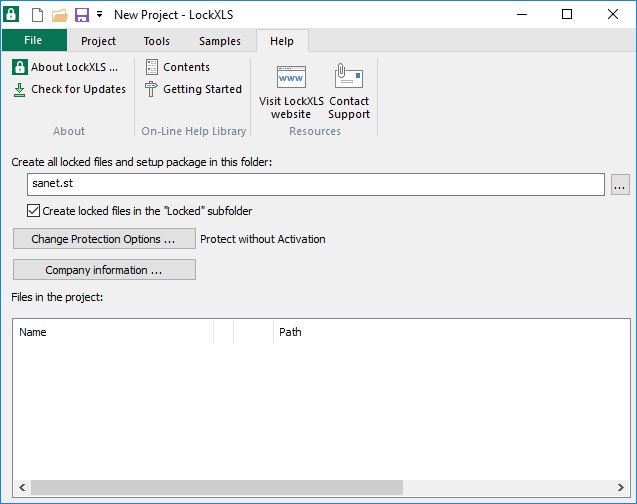Click Check for Updates
This screenshot has height=504, width=637.
(x=69, y=89)
